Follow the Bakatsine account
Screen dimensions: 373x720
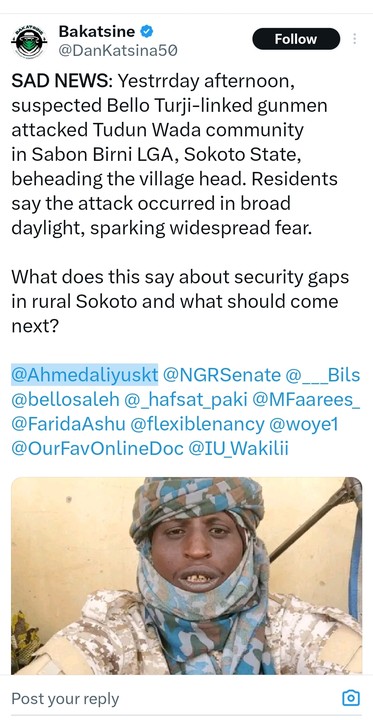(296, 39)
